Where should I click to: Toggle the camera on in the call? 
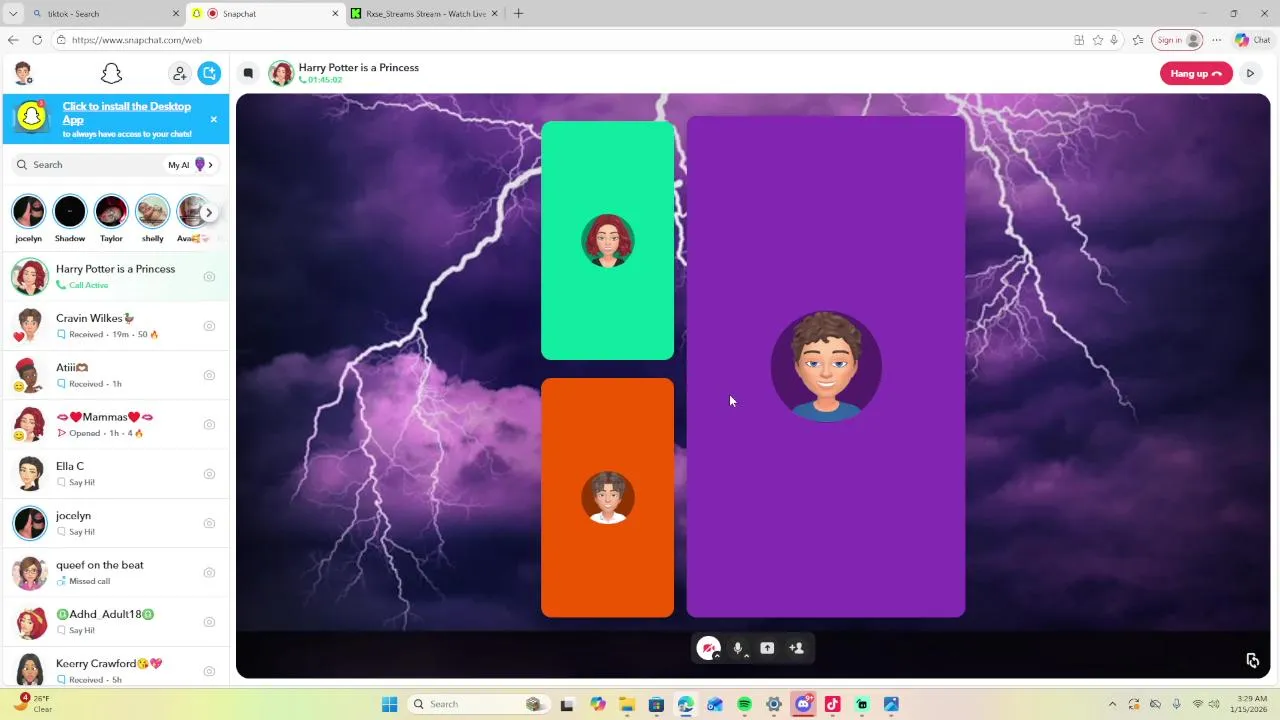(707, 648)
